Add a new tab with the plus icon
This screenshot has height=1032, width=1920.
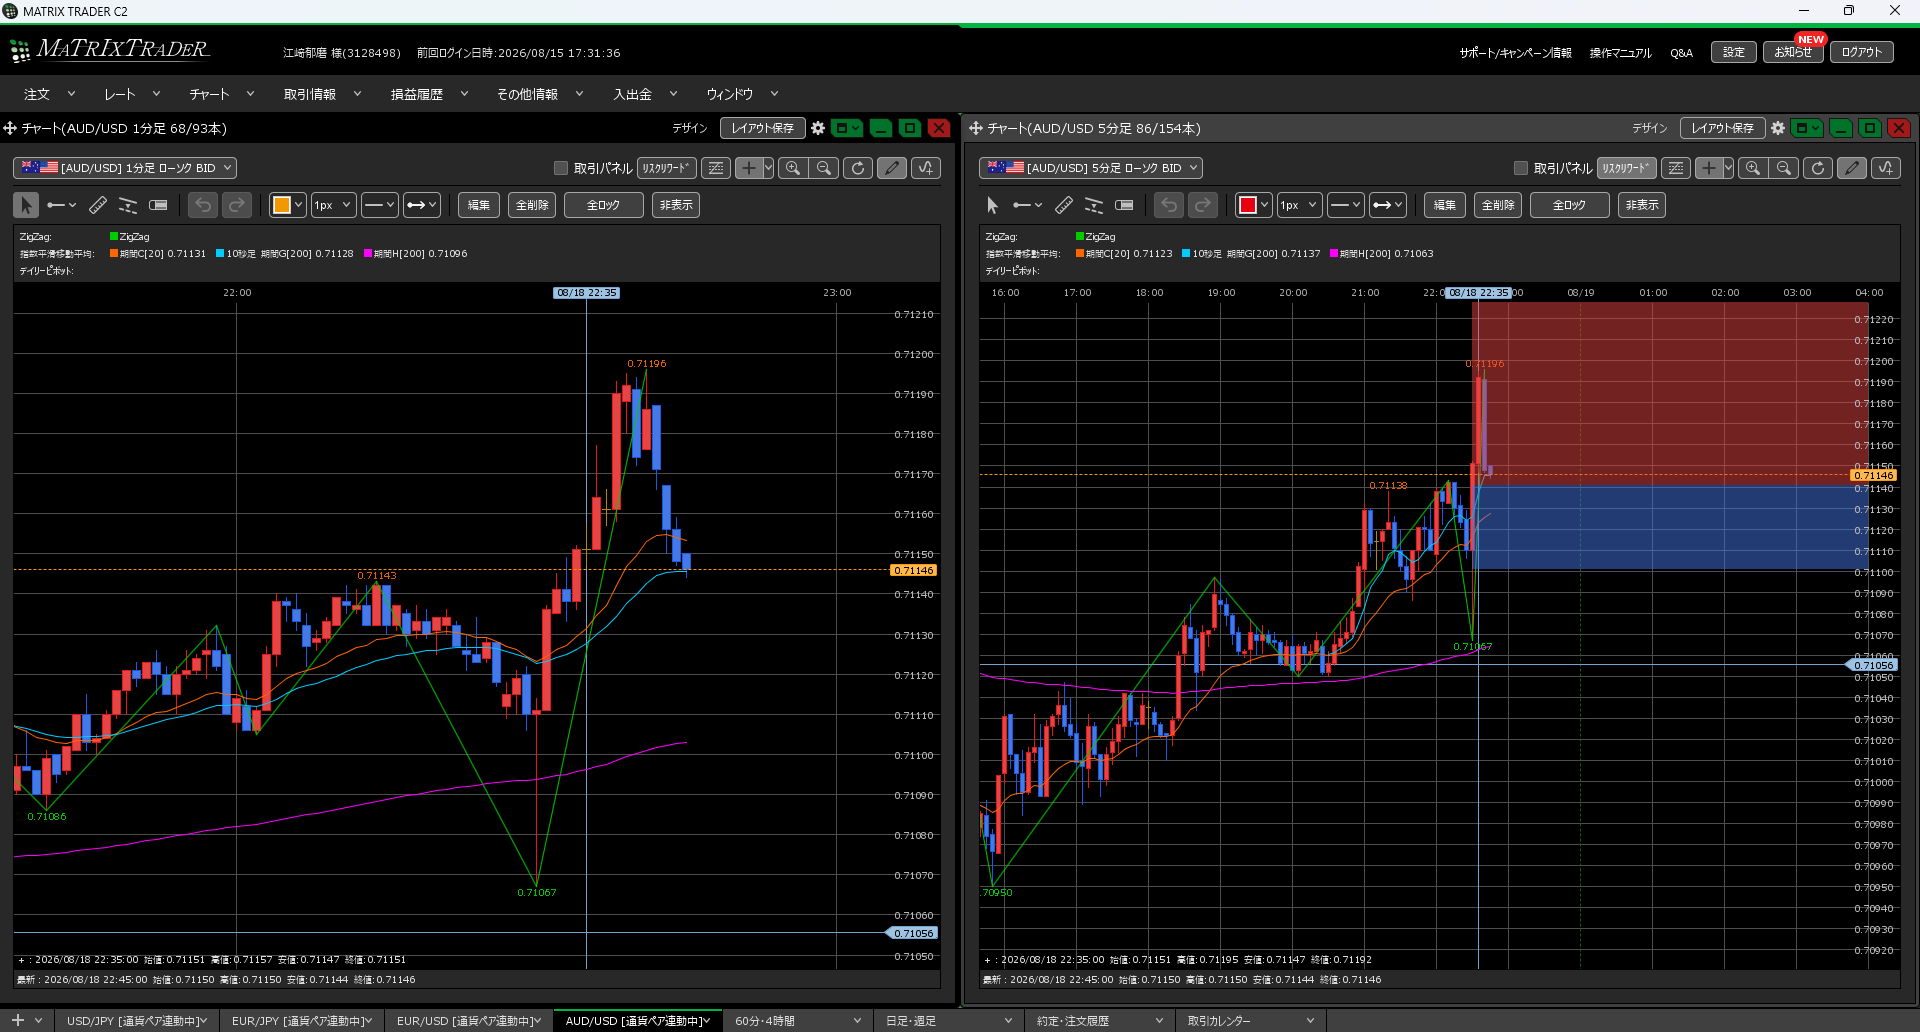click(x=17, y=1020)
